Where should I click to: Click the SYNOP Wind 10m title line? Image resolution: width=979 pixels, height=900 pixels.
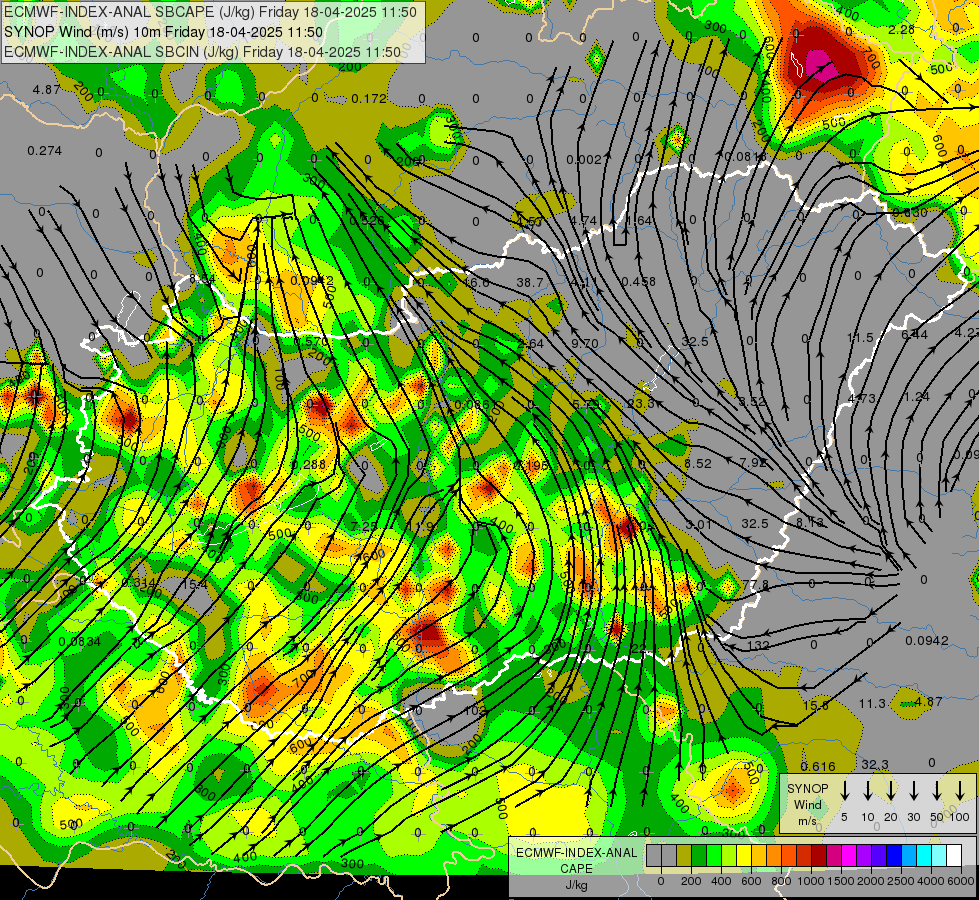point(163,32)
